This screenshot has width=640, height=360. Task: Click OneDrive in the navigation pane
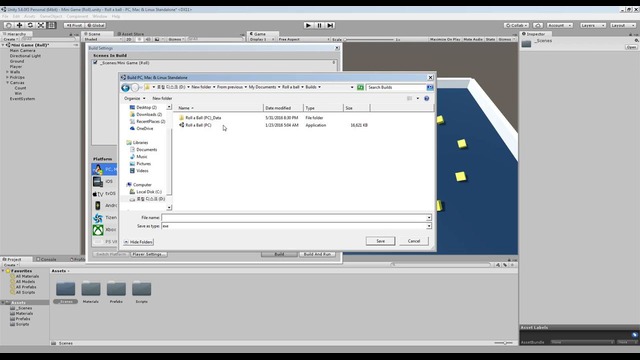tap(145, 129)
